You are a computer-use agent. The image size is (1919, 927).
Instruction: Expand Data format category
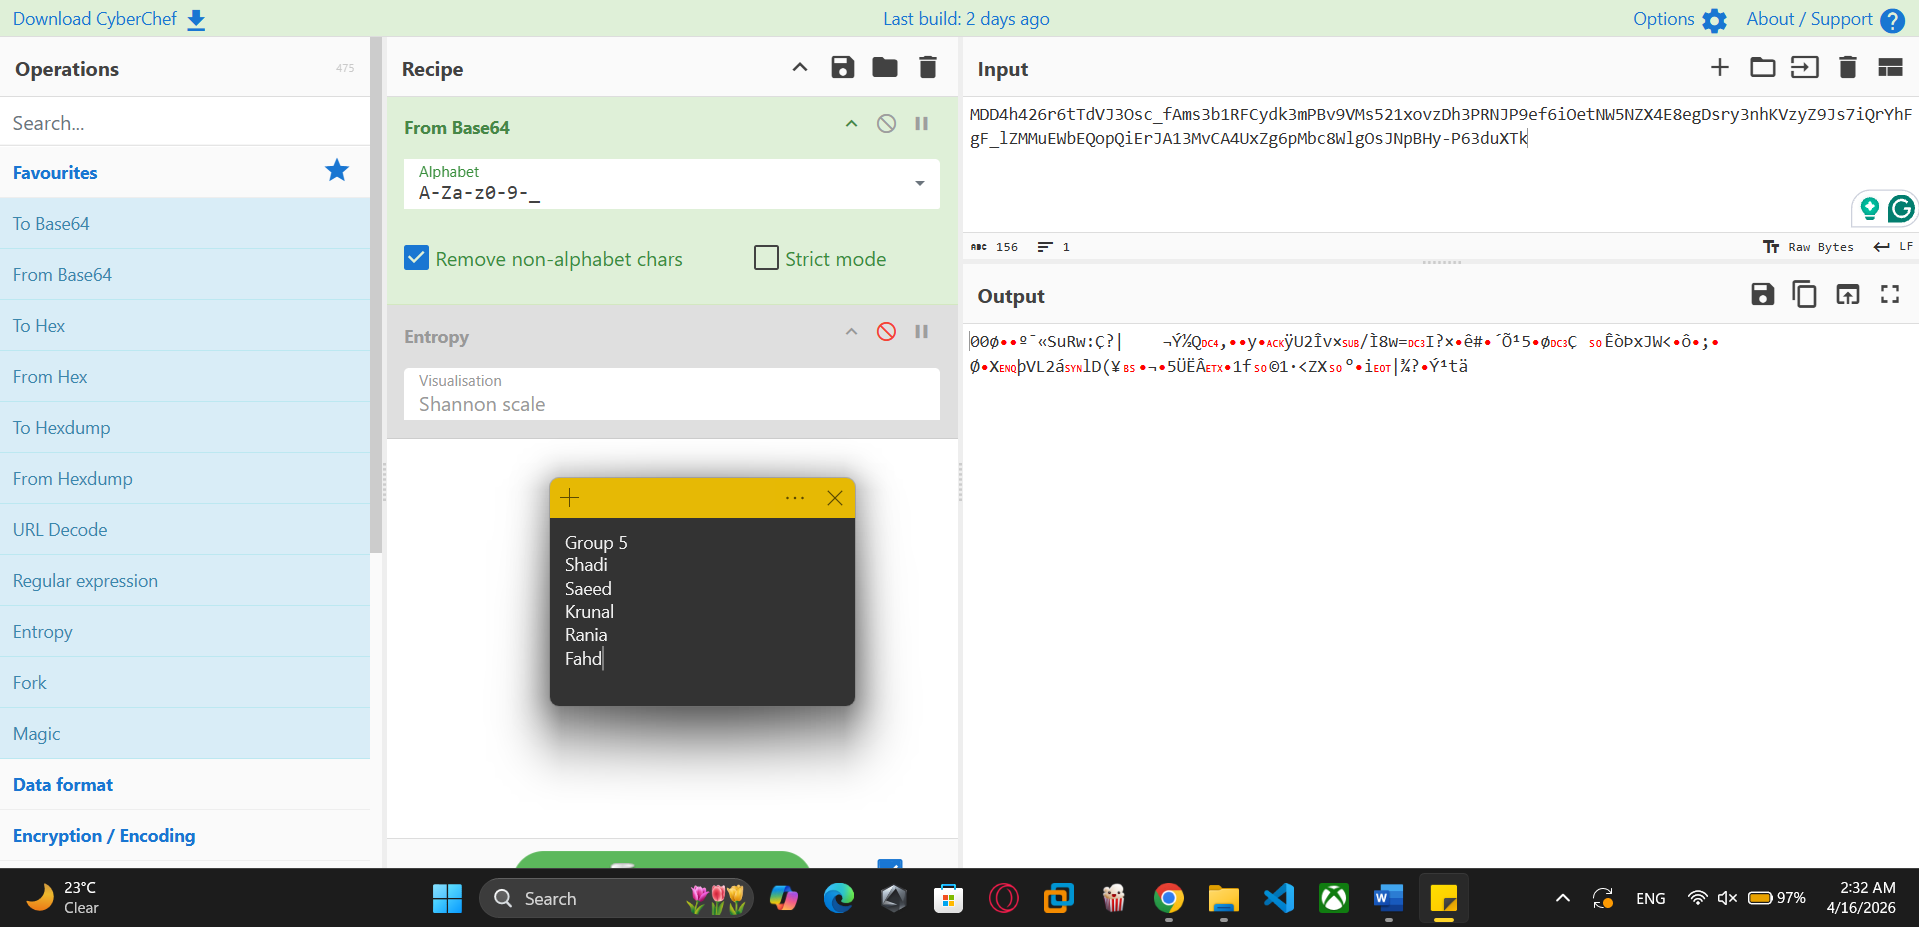185,785
